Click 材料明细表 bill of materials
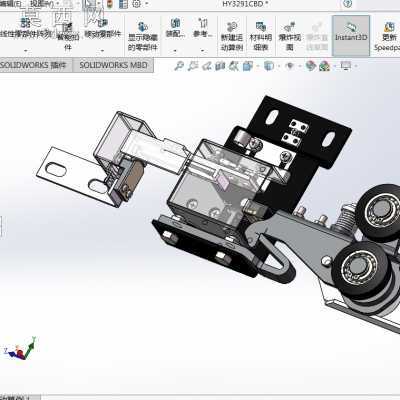The image size is (400, 400). tap(261, 37)
